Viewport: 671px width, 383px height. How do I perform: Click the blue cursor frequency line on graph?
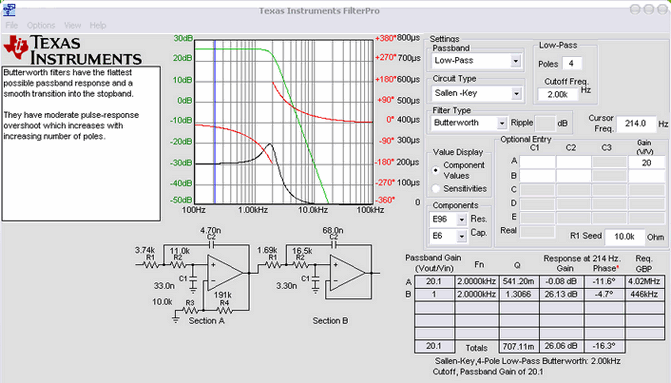click(215, 122)
